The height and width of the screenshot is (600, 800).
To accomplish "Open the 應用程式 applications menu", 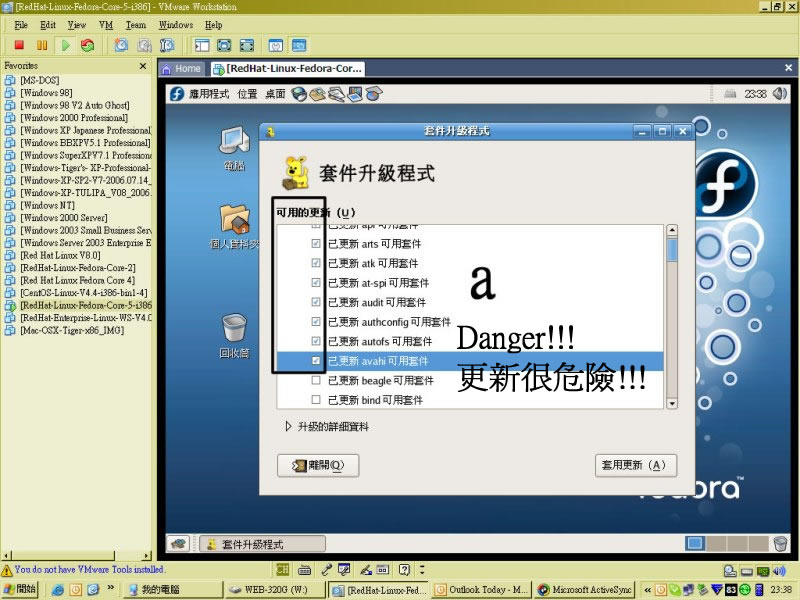I will tap(209, 94).
